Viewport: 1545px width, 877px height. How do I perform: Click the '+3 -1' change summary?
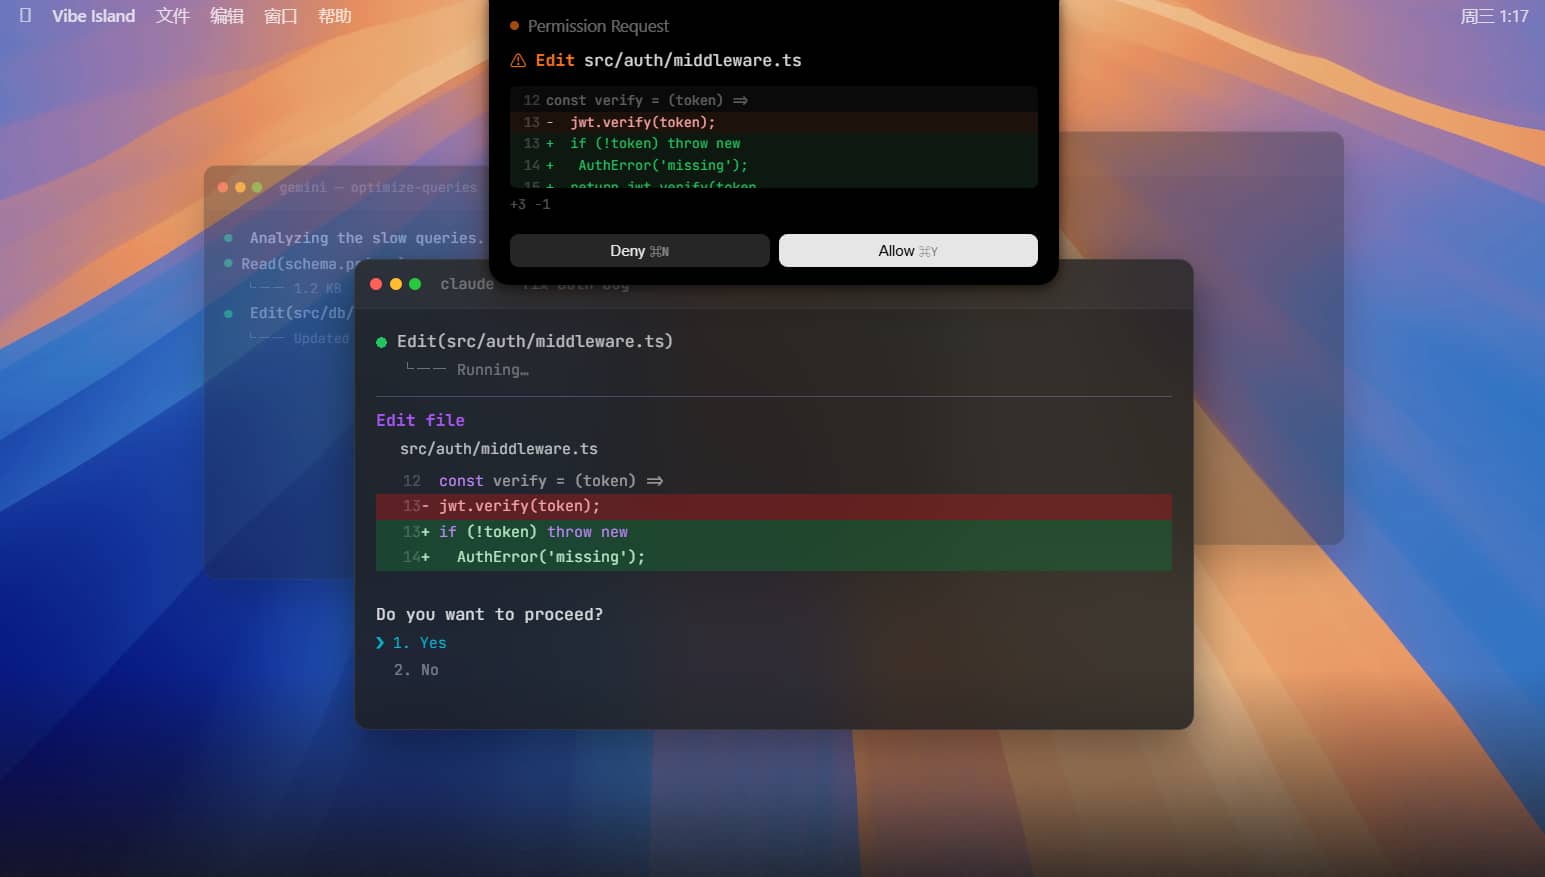coord(530,204)
